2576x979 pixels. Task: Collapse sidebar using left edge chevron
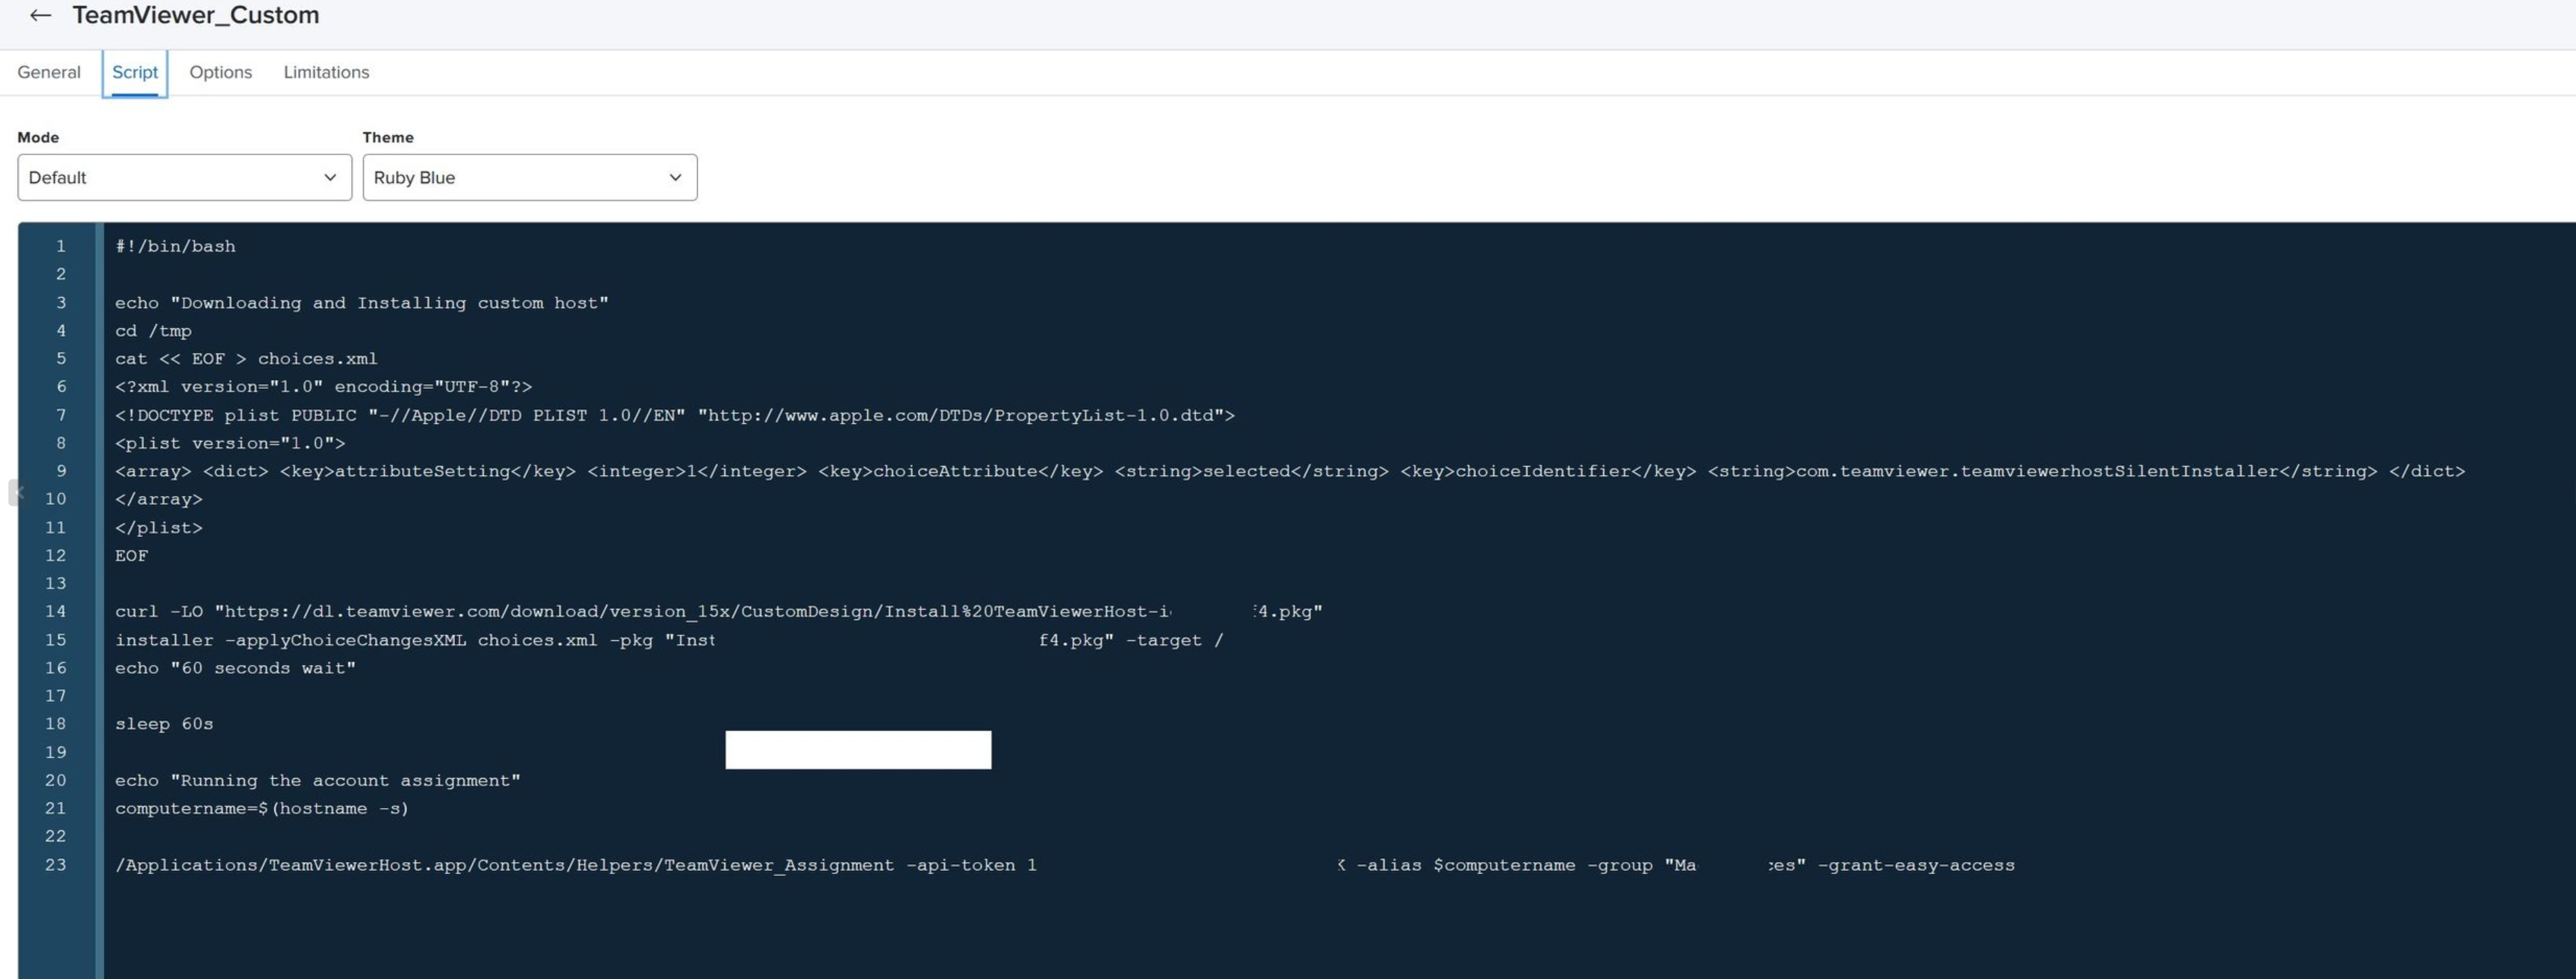17,492
